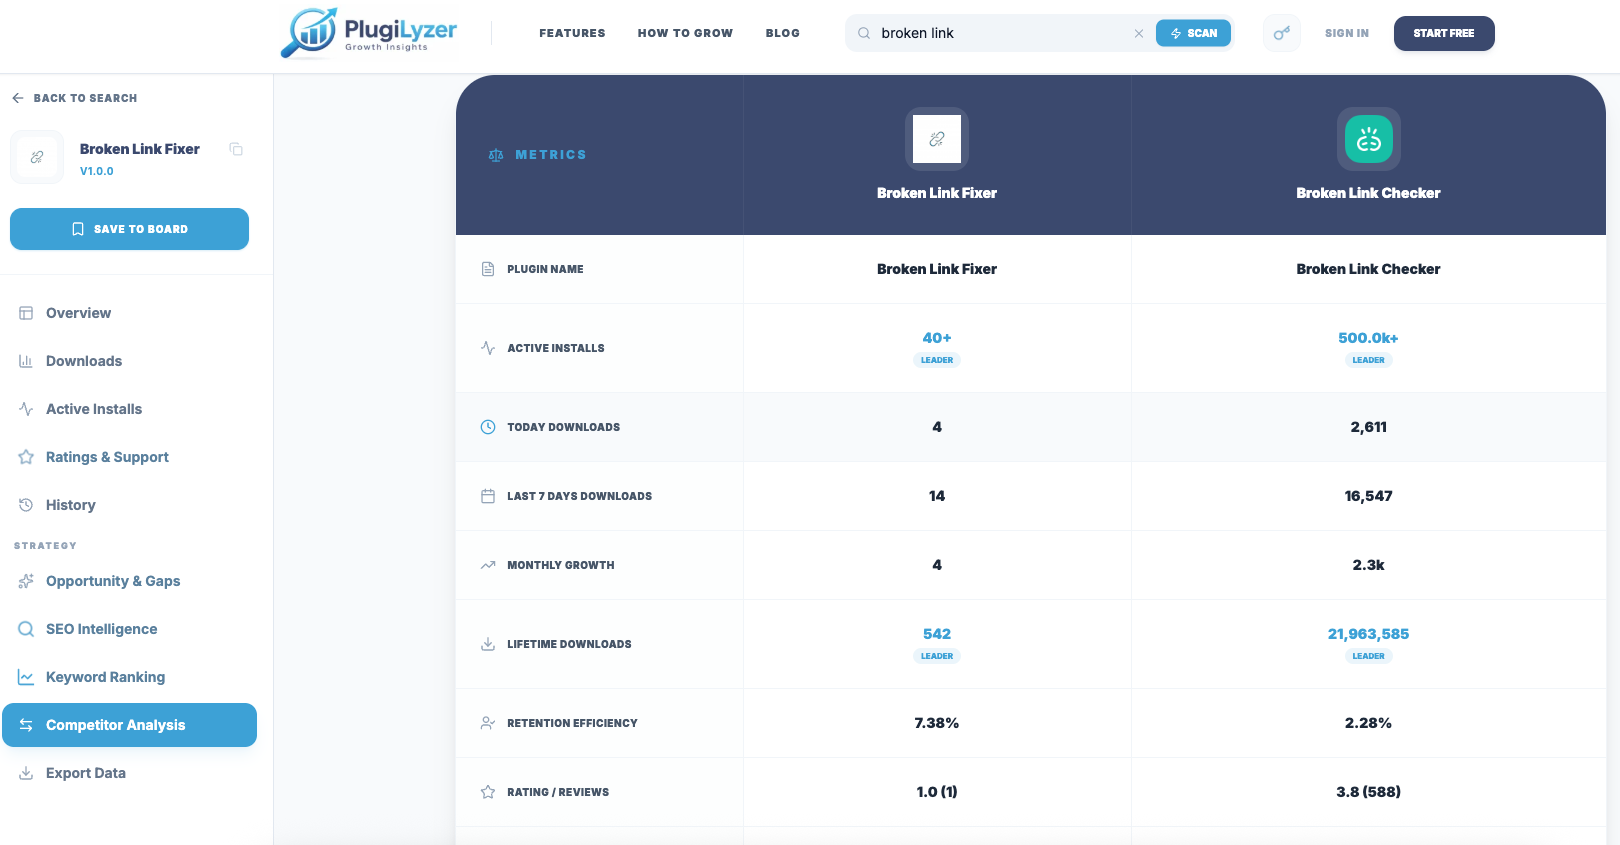Select the '3.8 (588)' rating value
Image resolution: width=1620 pixels, height=845 pixels.
(x=1368, y=792)
